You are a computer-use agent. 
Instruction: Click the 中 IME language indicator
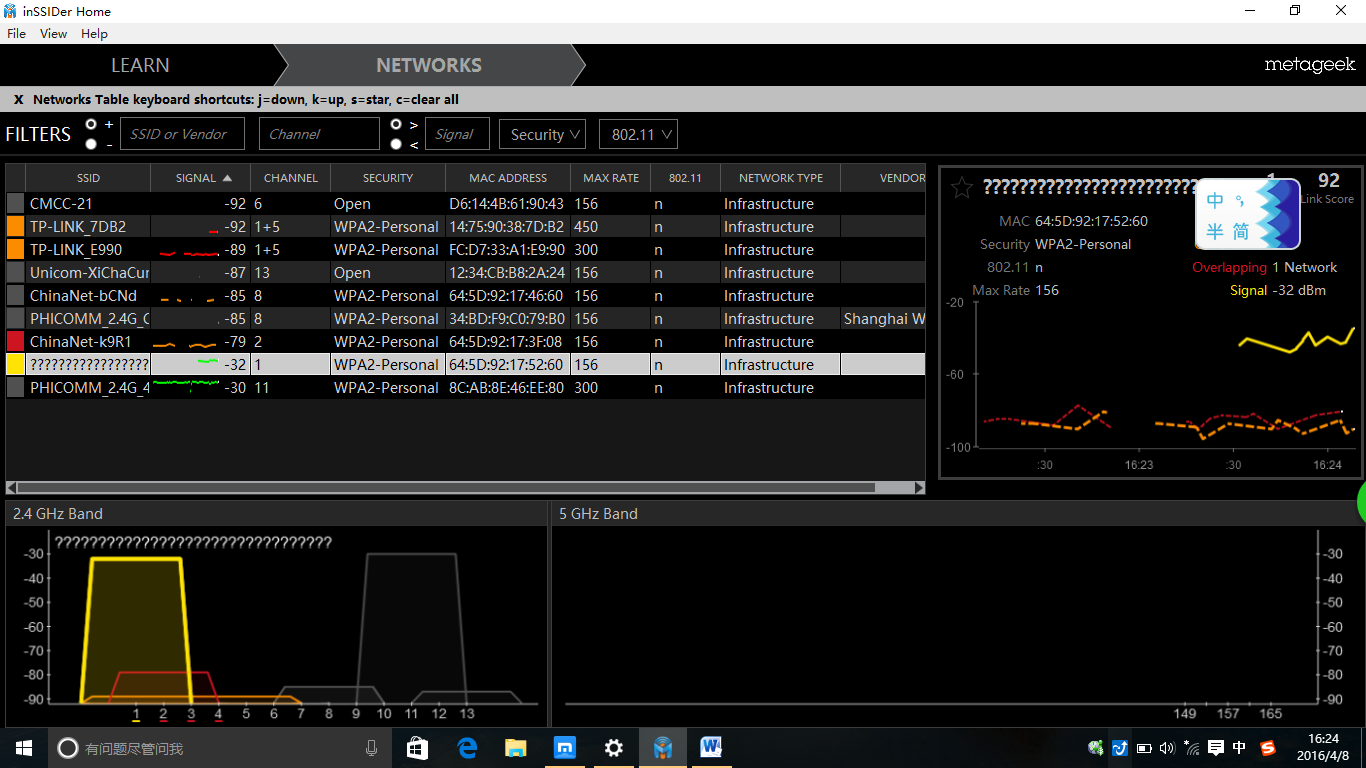1240,748
